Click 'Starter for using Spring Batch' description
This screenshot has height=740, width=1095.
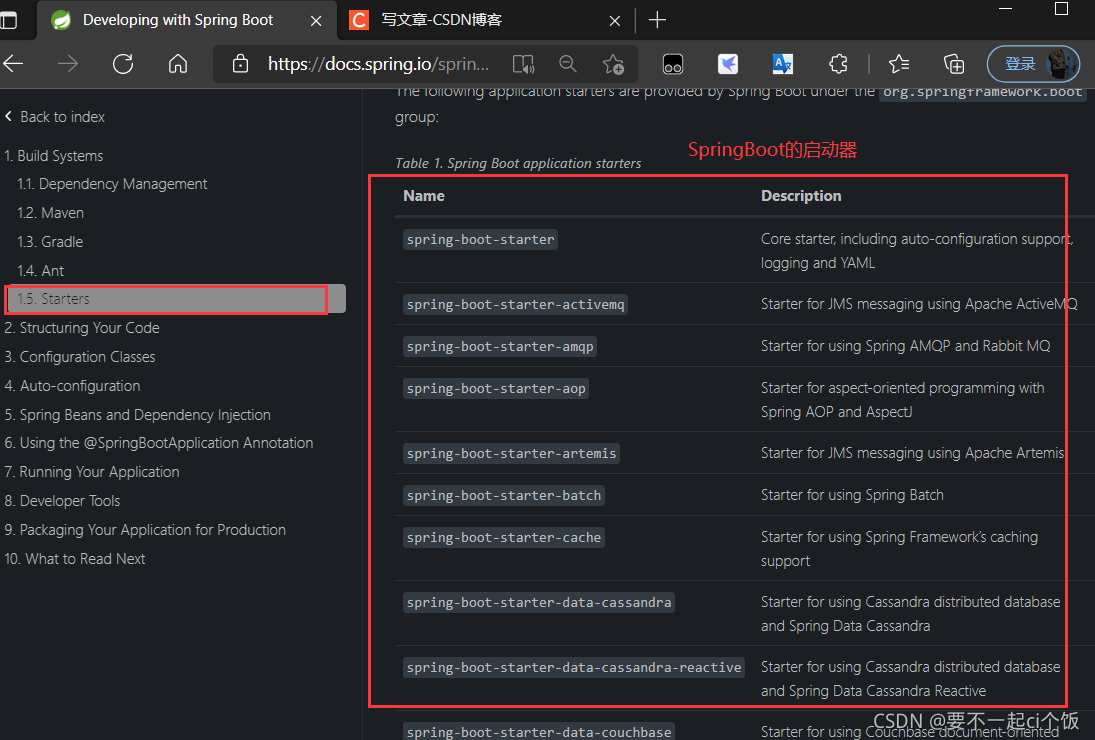(852, 495)
